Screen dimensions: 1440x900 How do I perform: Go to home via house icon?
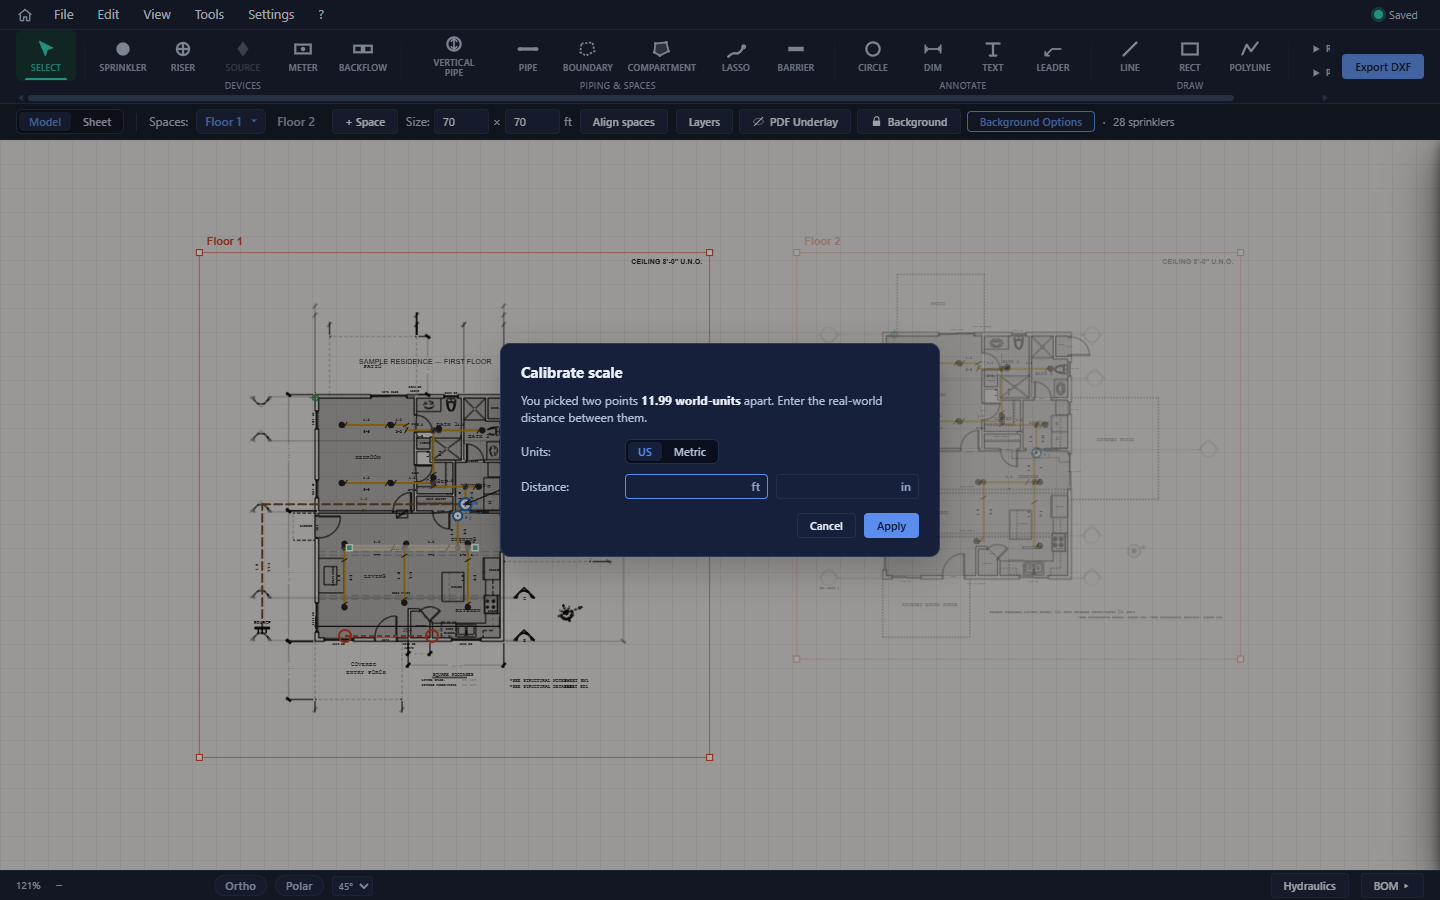coord(25,15)
